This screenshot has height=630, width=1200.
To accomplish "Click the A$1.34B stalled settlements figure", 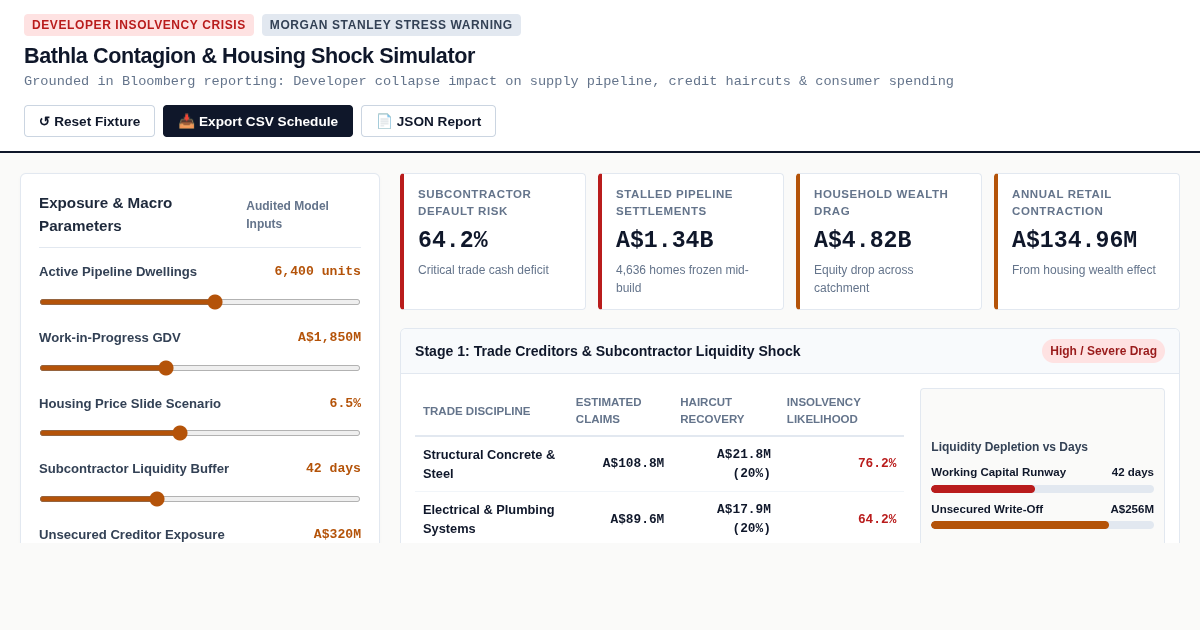I will coord(664,241).
